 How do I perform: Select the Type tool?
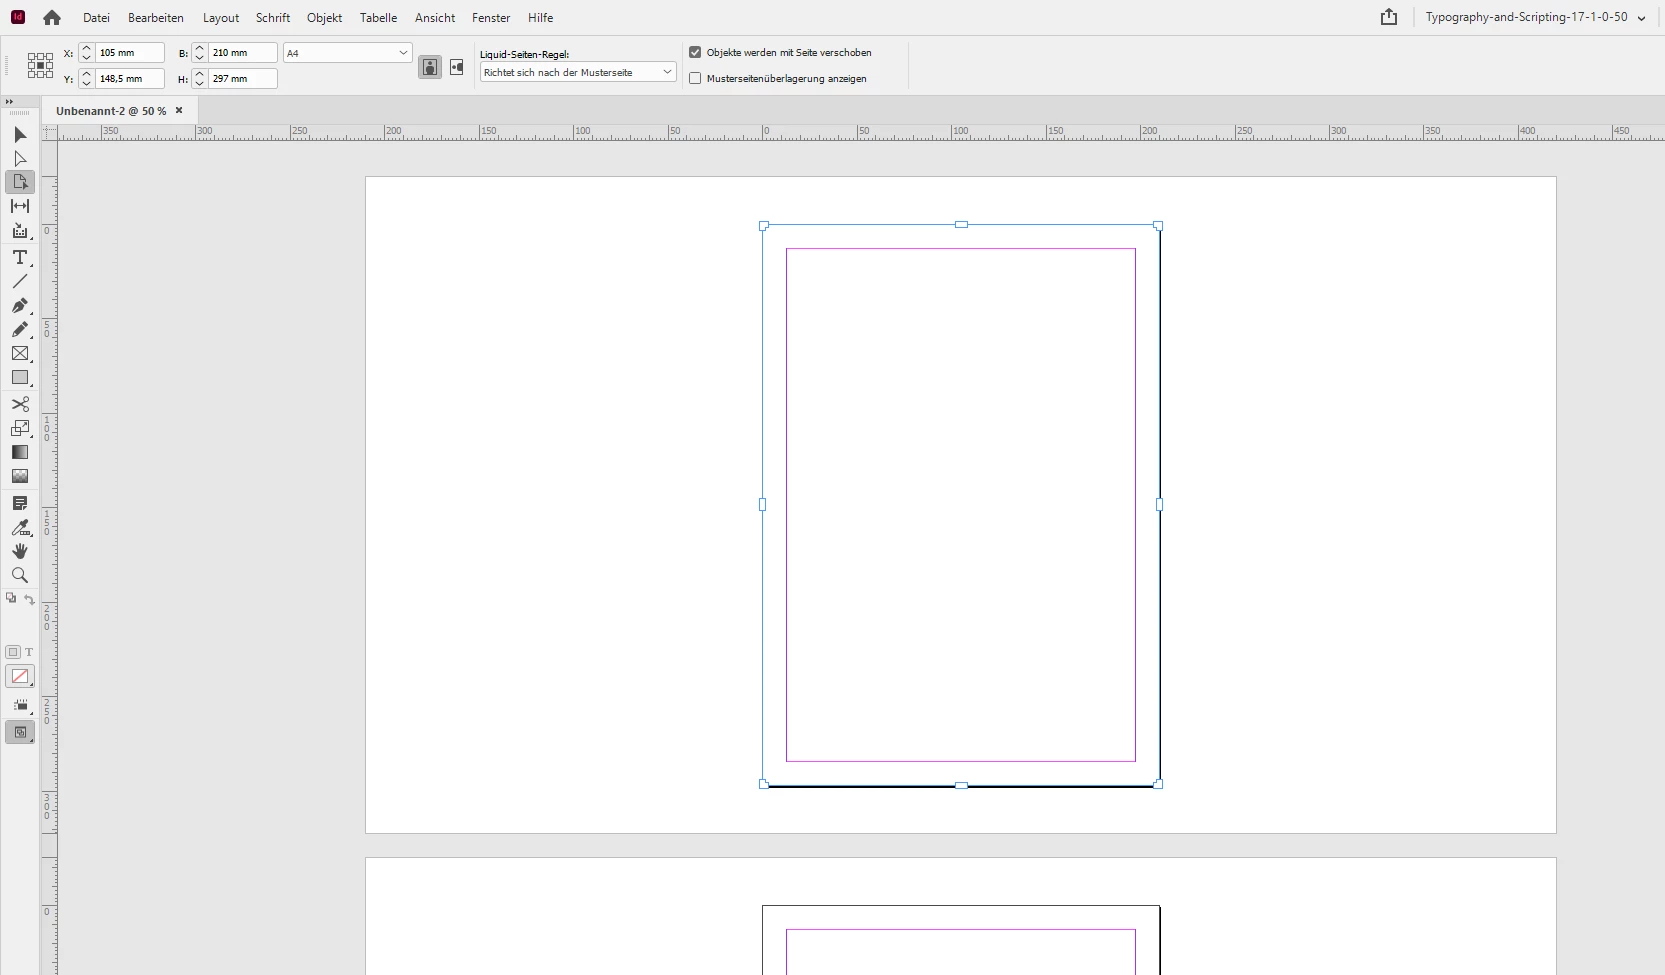pos(20,258)
